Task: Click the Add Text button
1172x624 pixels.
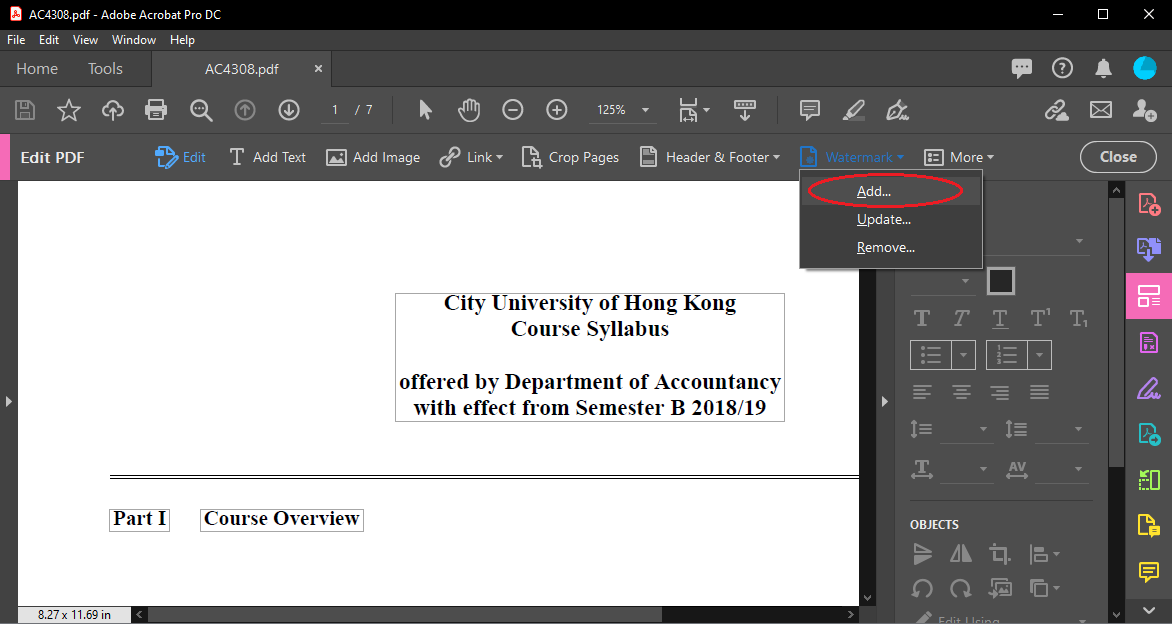Action: pos(267,157)
